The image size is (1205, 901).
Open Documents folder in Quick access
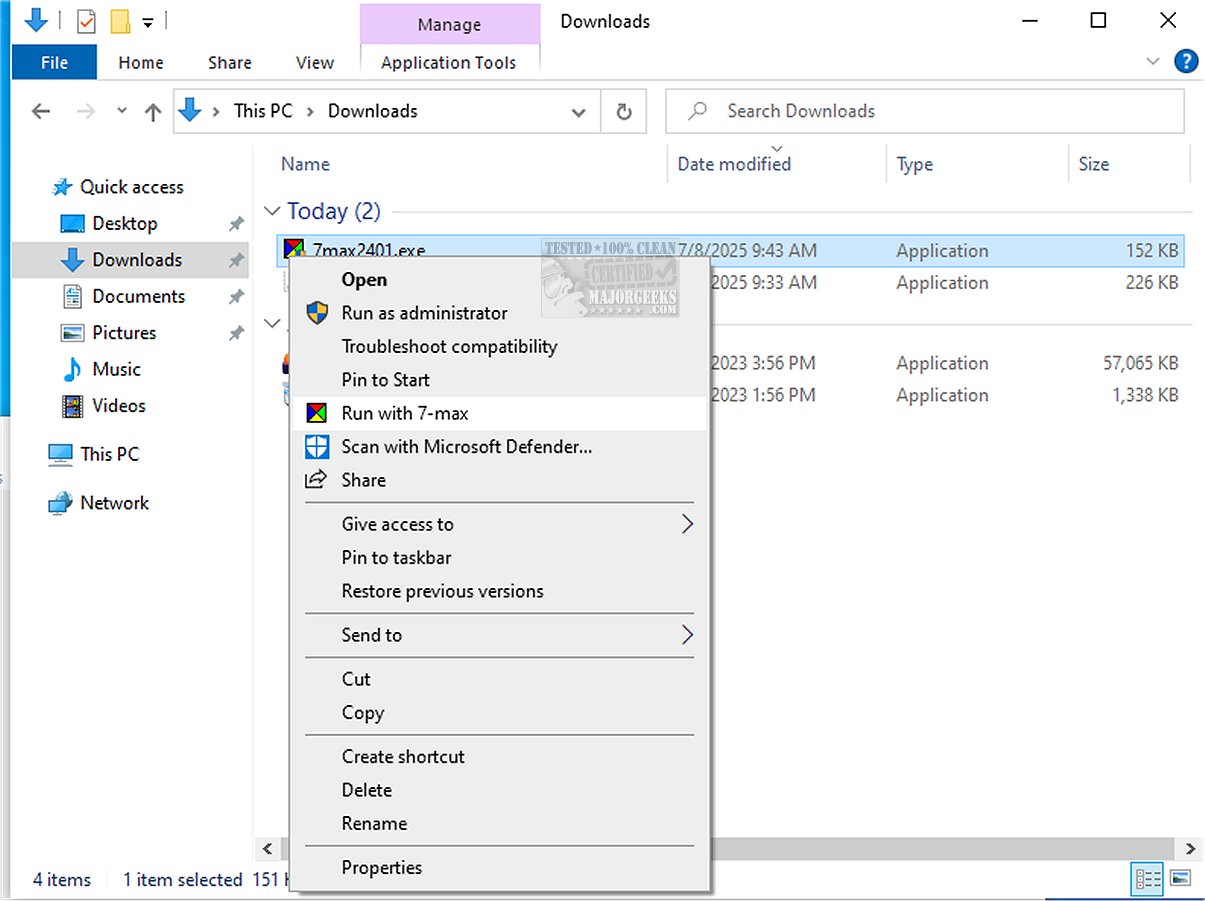point(138,296)
